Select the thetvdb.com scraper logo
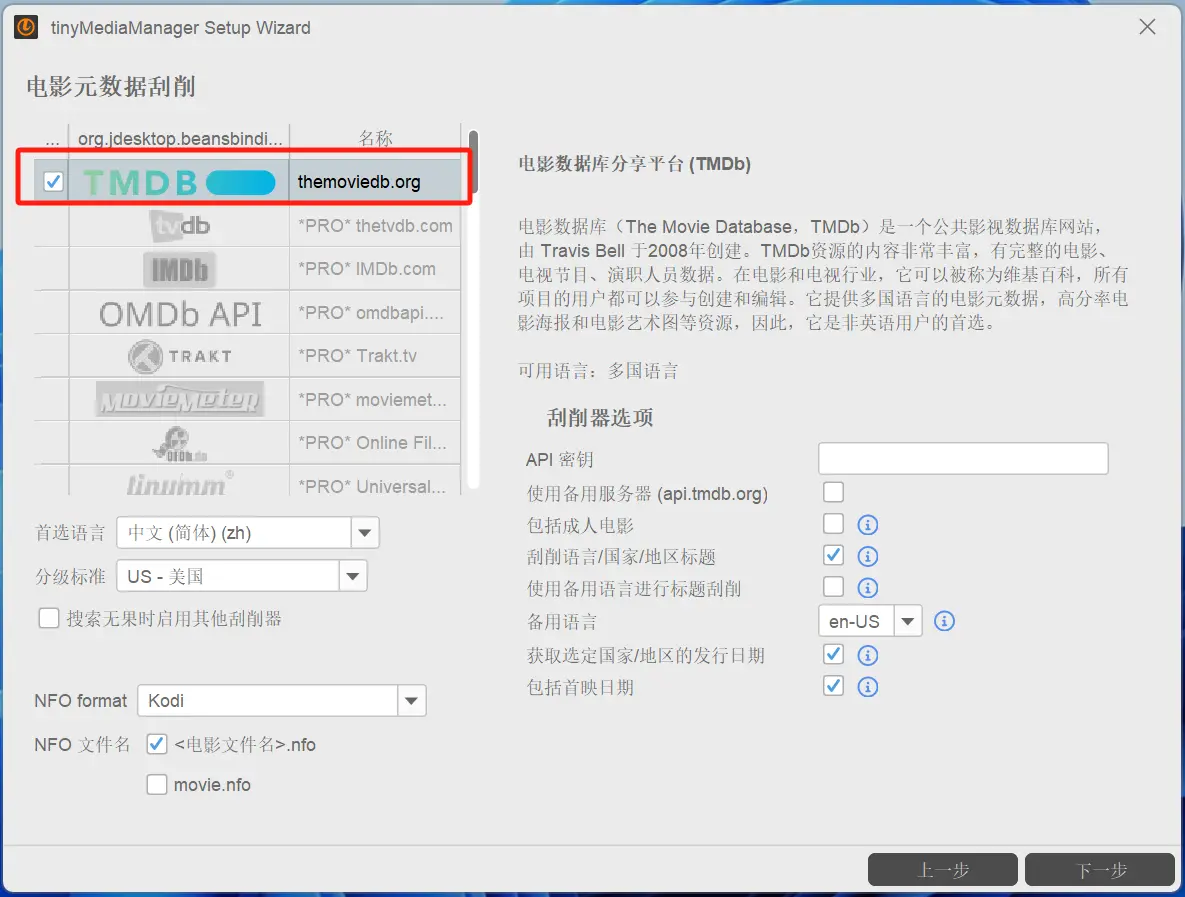1185x897 pixels. click(180, 225)
